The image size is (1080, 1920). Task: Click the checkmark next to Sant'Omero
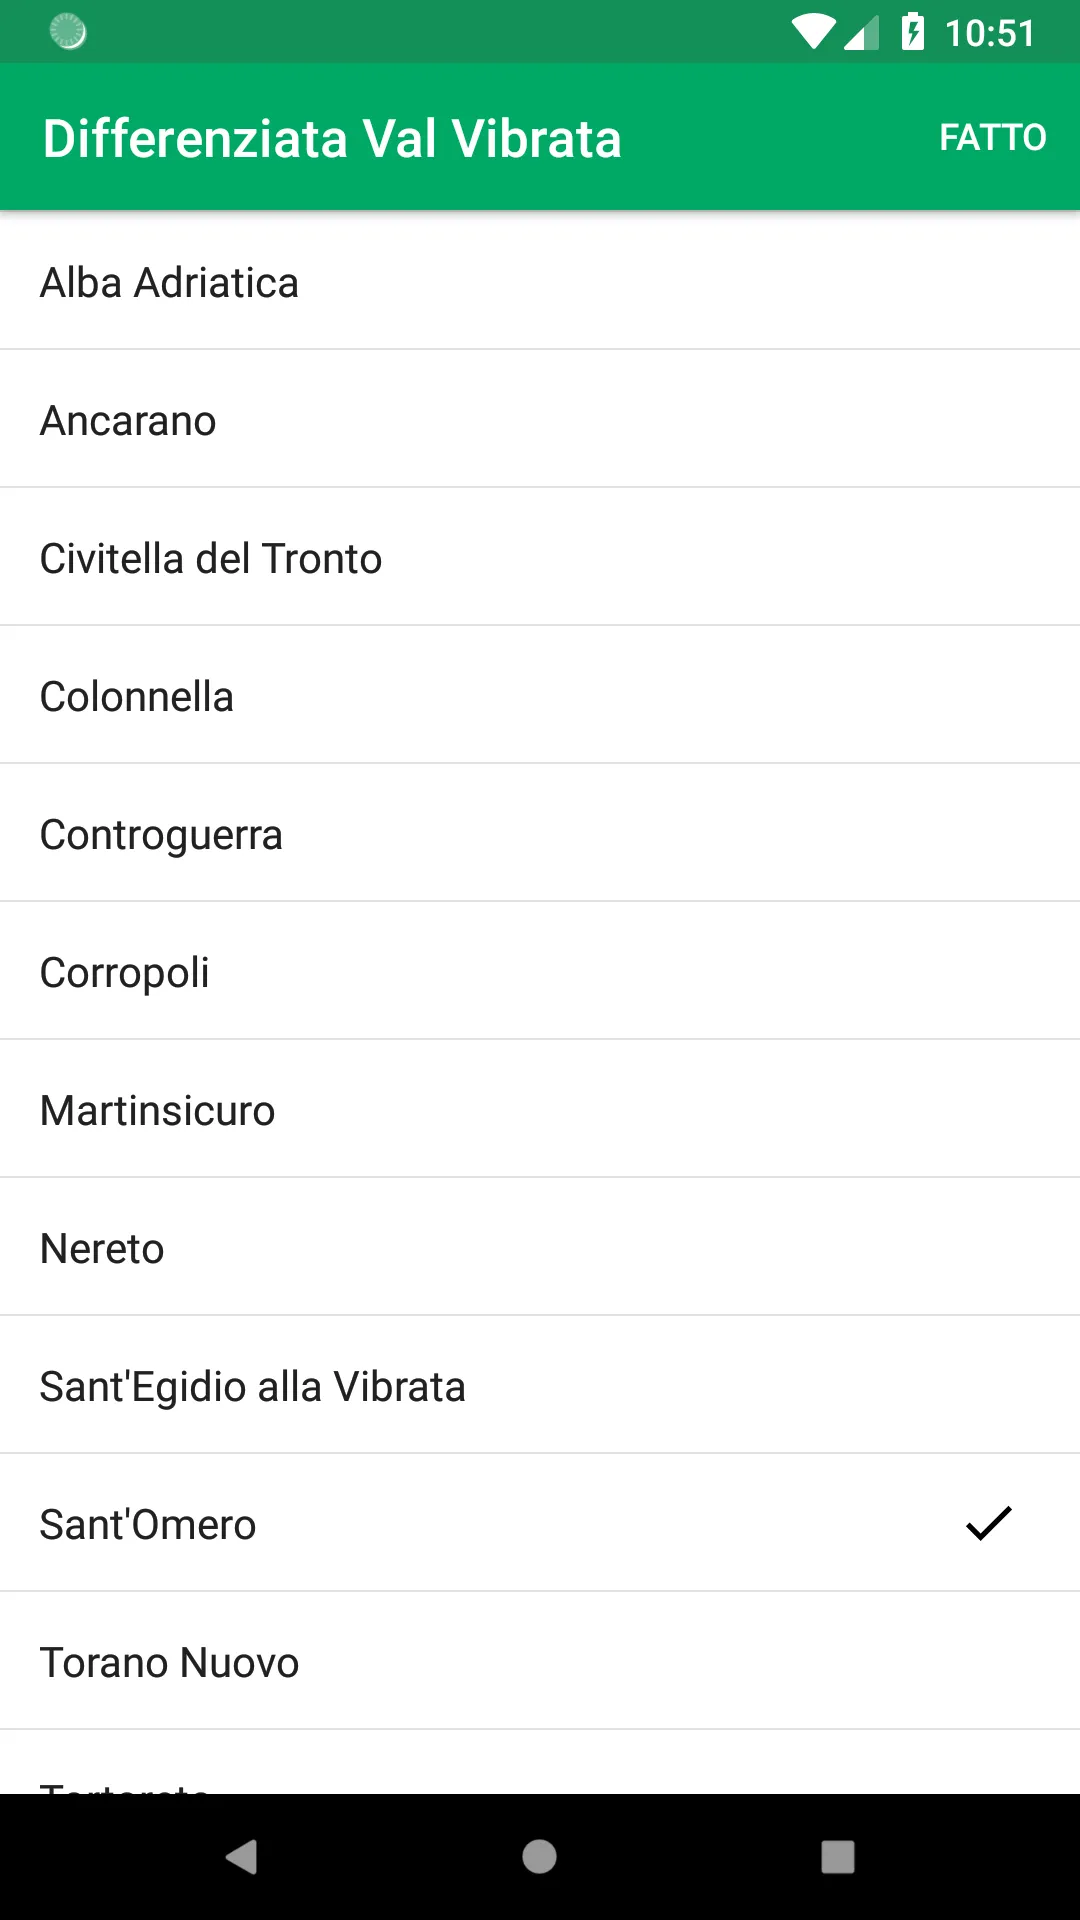coord(989,1523)
